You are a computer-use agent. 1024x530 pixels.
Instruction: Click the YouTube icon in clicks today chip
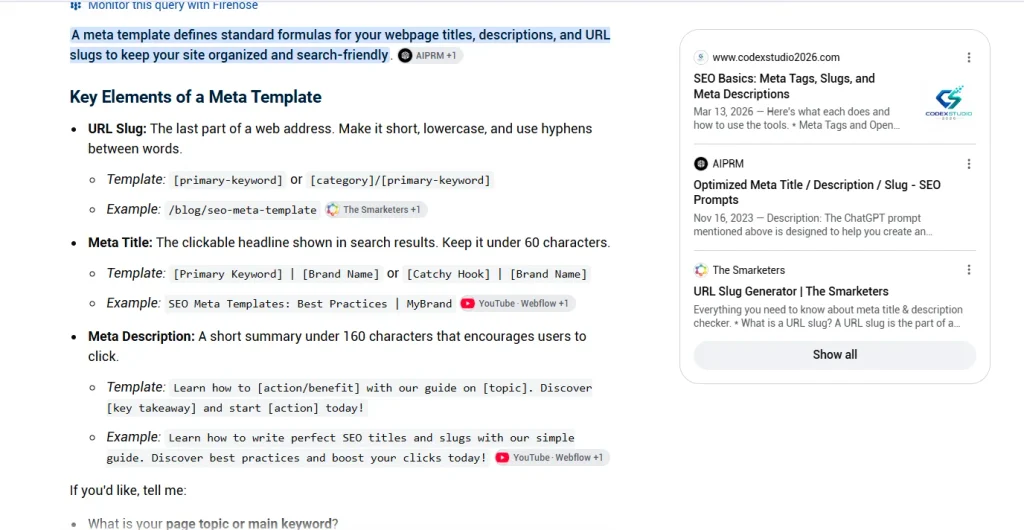502,458
